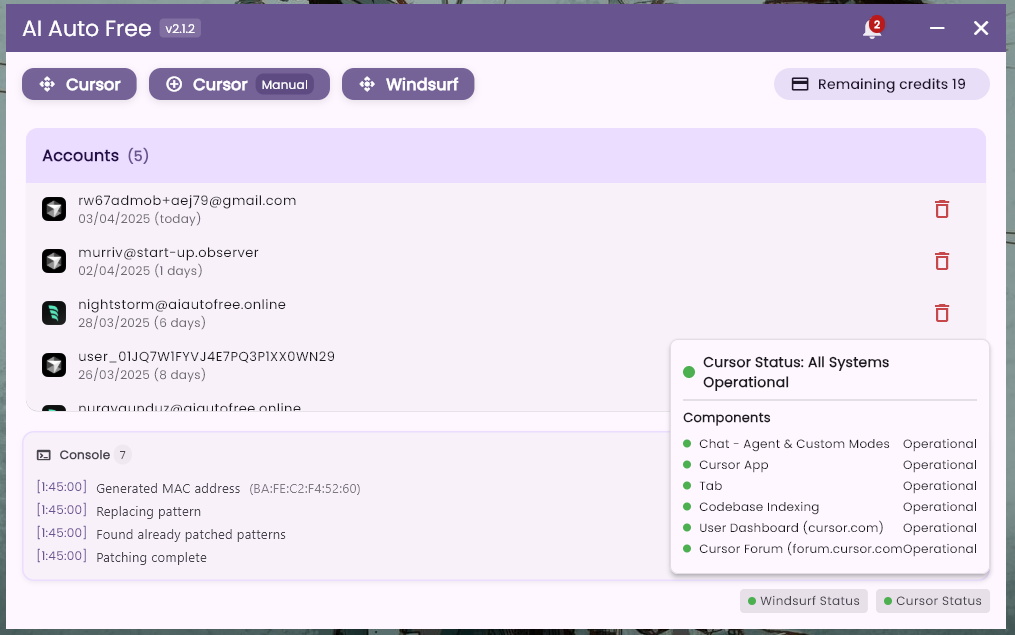Click the Cursor Forum component row

(830, 549)
